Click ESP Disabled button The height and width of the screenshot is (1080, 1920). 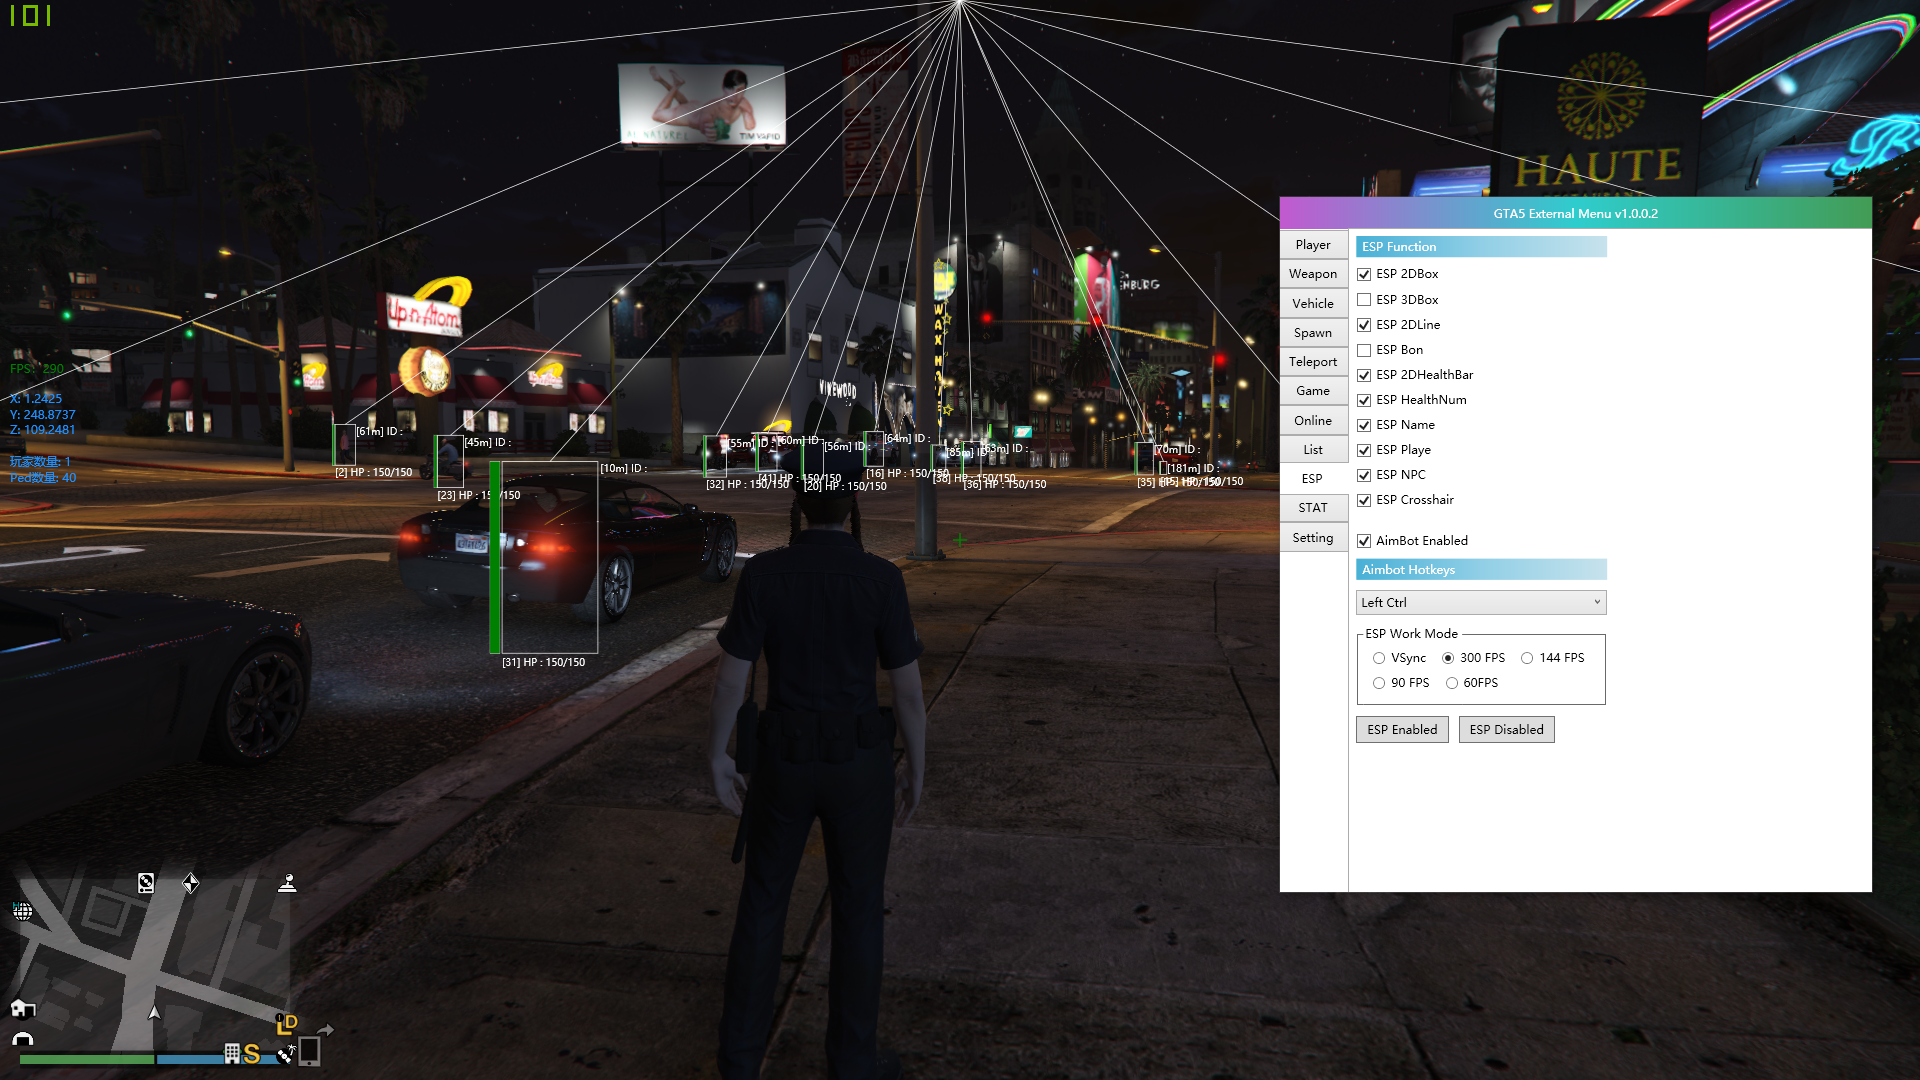click(1506, 729)
